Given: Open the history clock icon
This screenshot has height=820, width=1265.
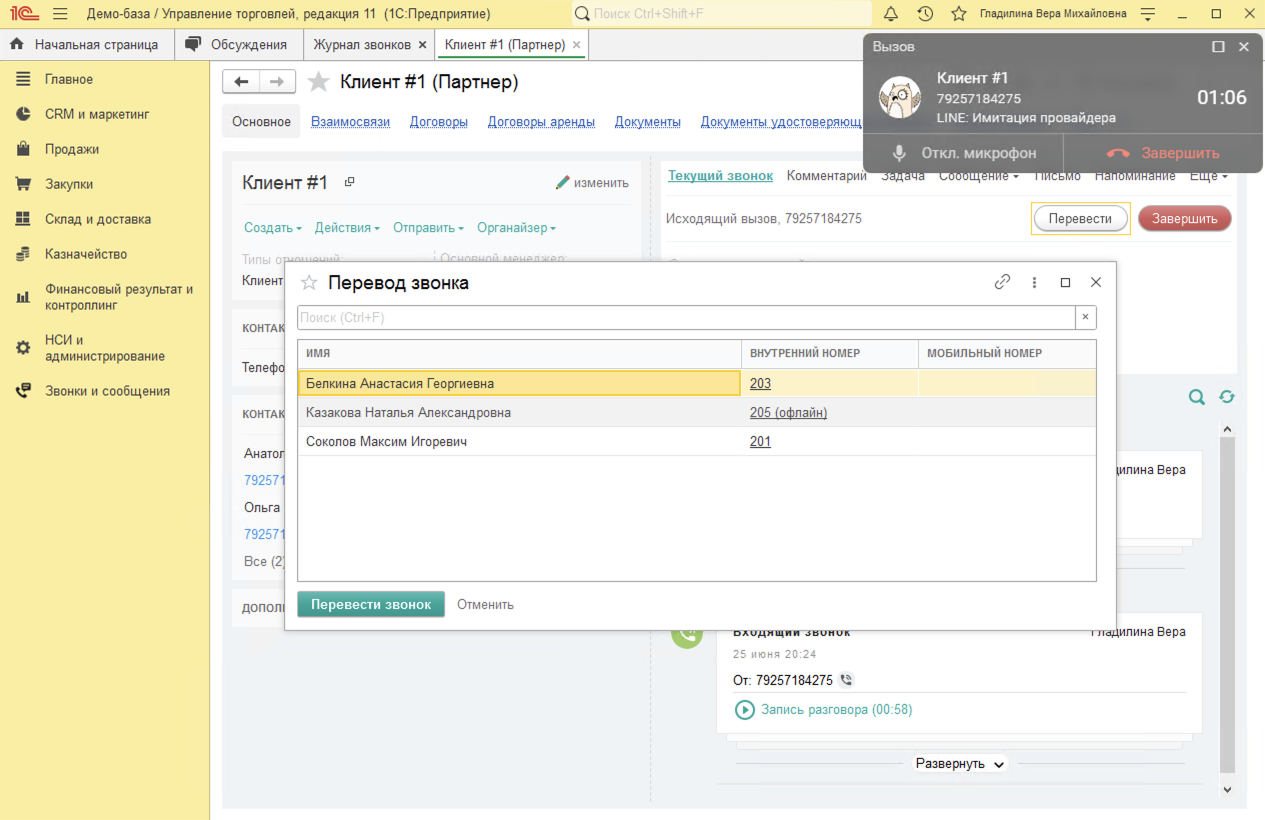Looking at the screenshot, I should [x=925, y=14].
